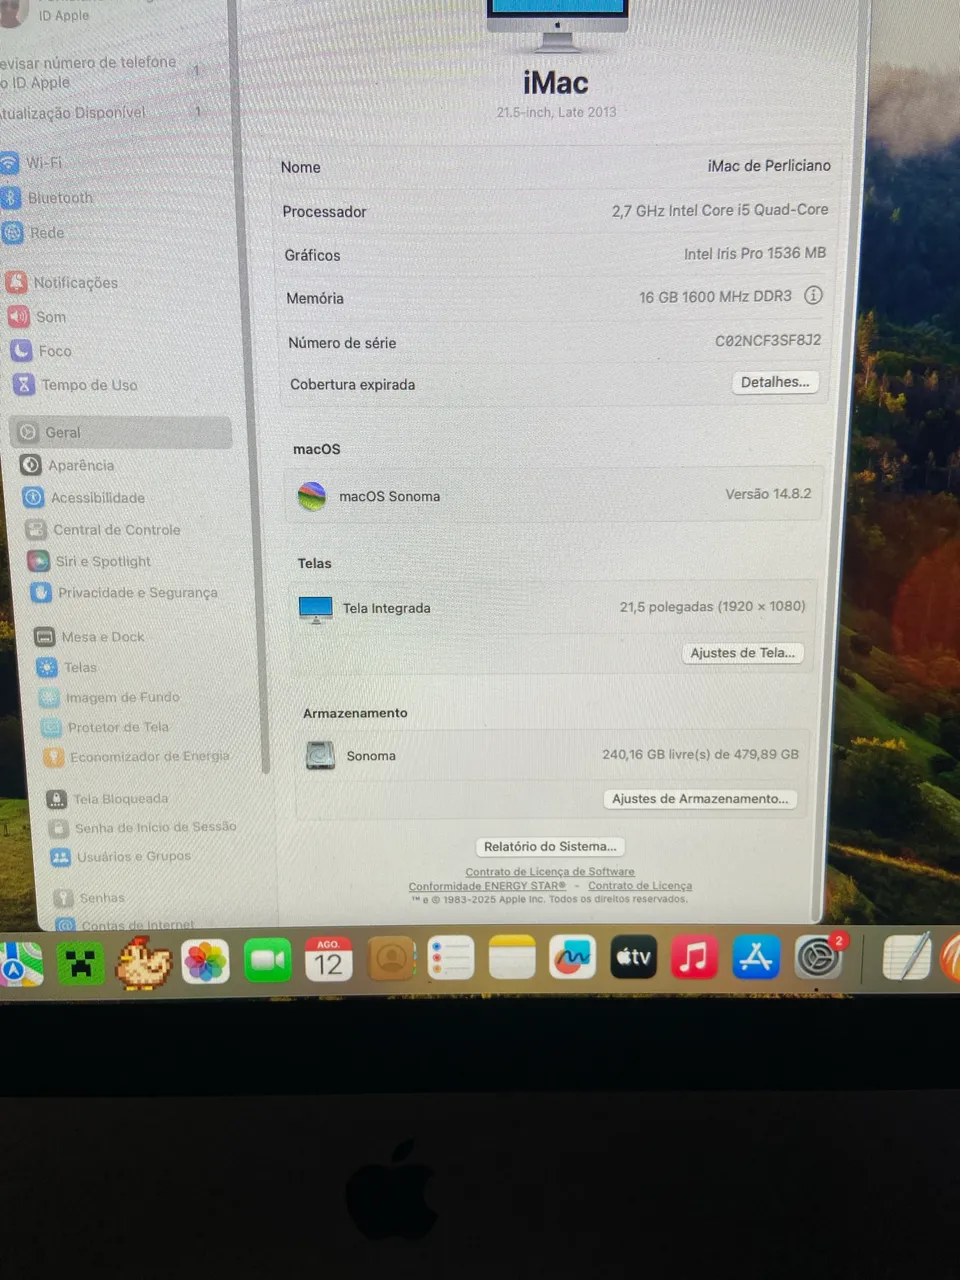Open Relatório do Sistema... button
The width and height of the screenshot is (960, 1280).
pos(550,846)
